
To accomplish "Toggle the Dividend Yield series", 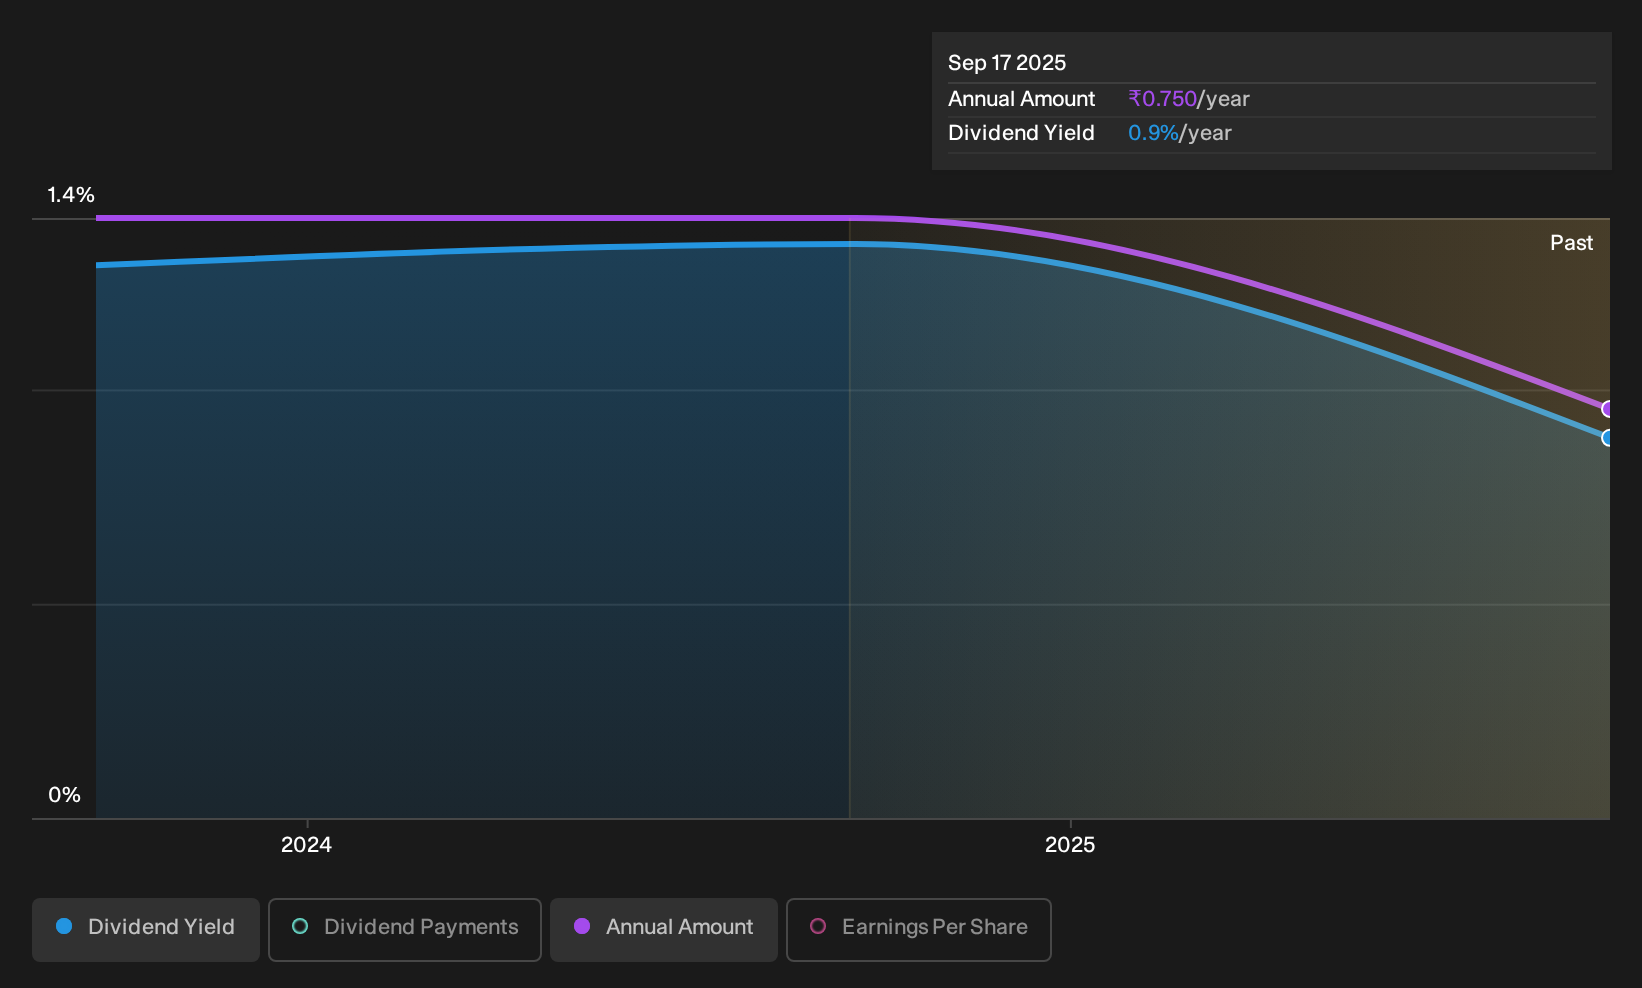I will click(x=146, y=929).
